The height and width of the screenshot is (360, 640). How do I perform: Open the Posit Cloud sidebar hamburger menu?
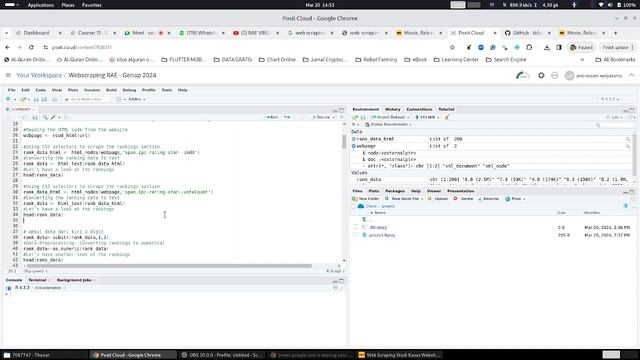point(8,75)
